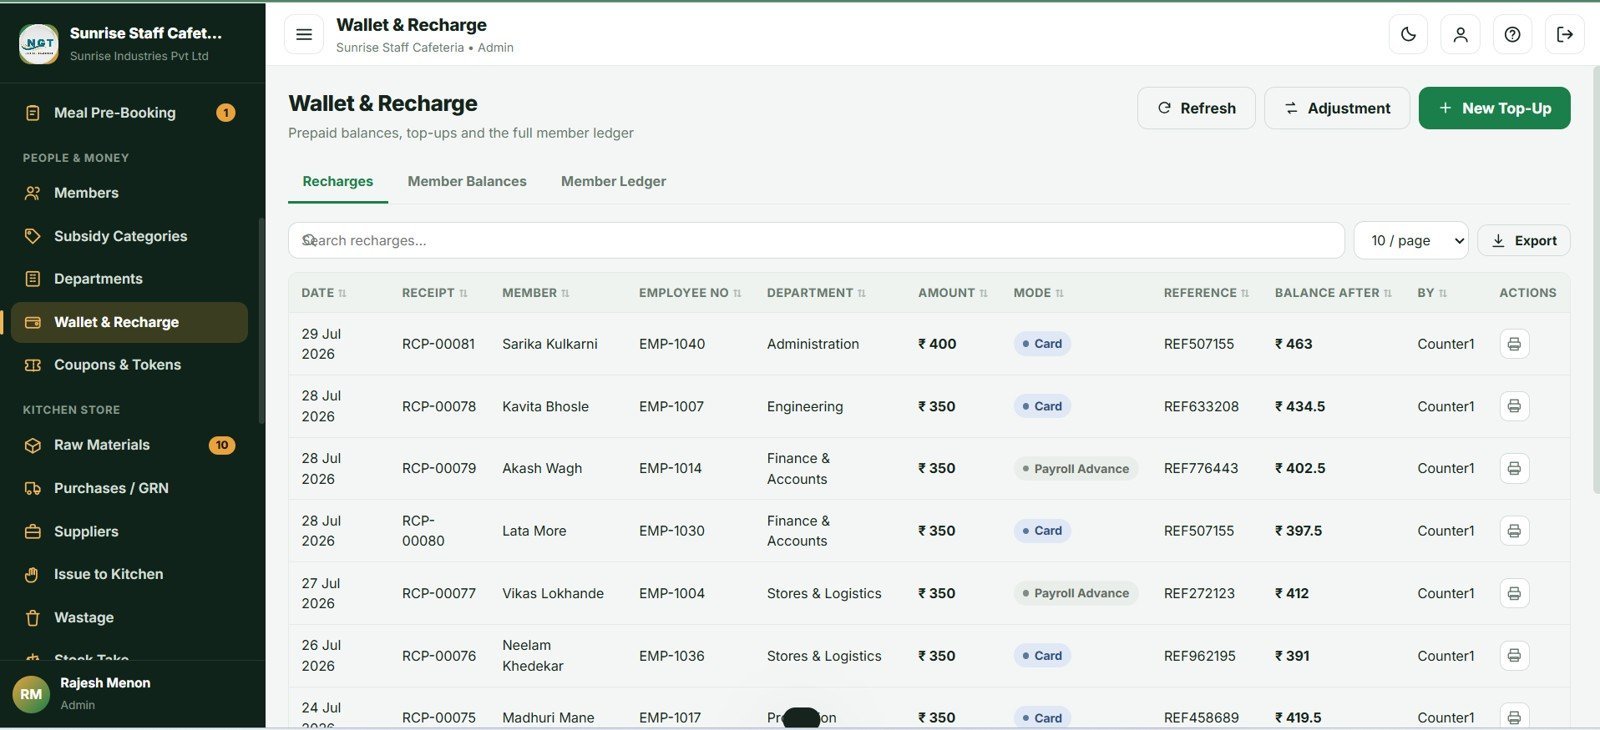Click receipt number RCP-00081
The width and height of the screenshot is (1600, 730).
click(439, 344)
